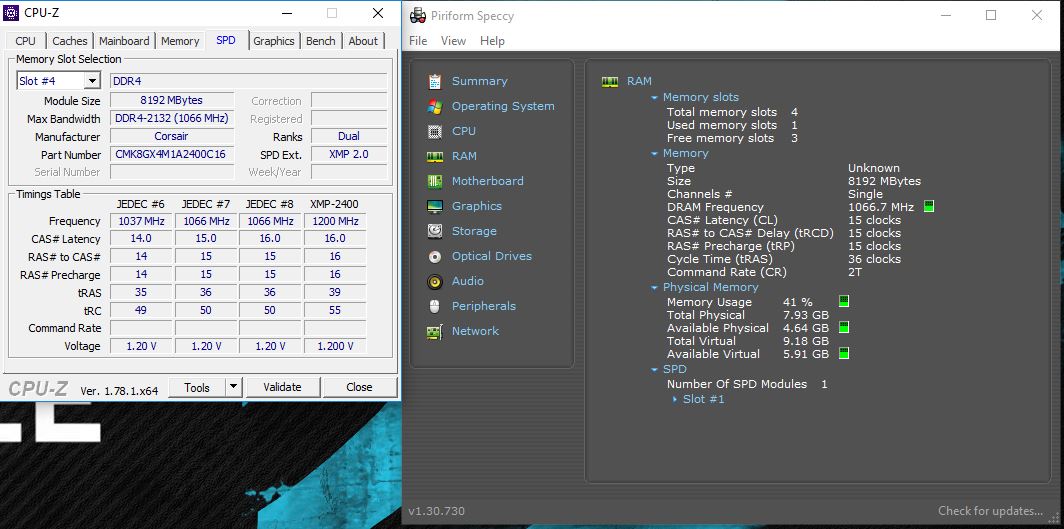
Task: Click the Part Number field CMK8GX4M1A2400C16
Action: pyautogui.click(x=171, y=155)
